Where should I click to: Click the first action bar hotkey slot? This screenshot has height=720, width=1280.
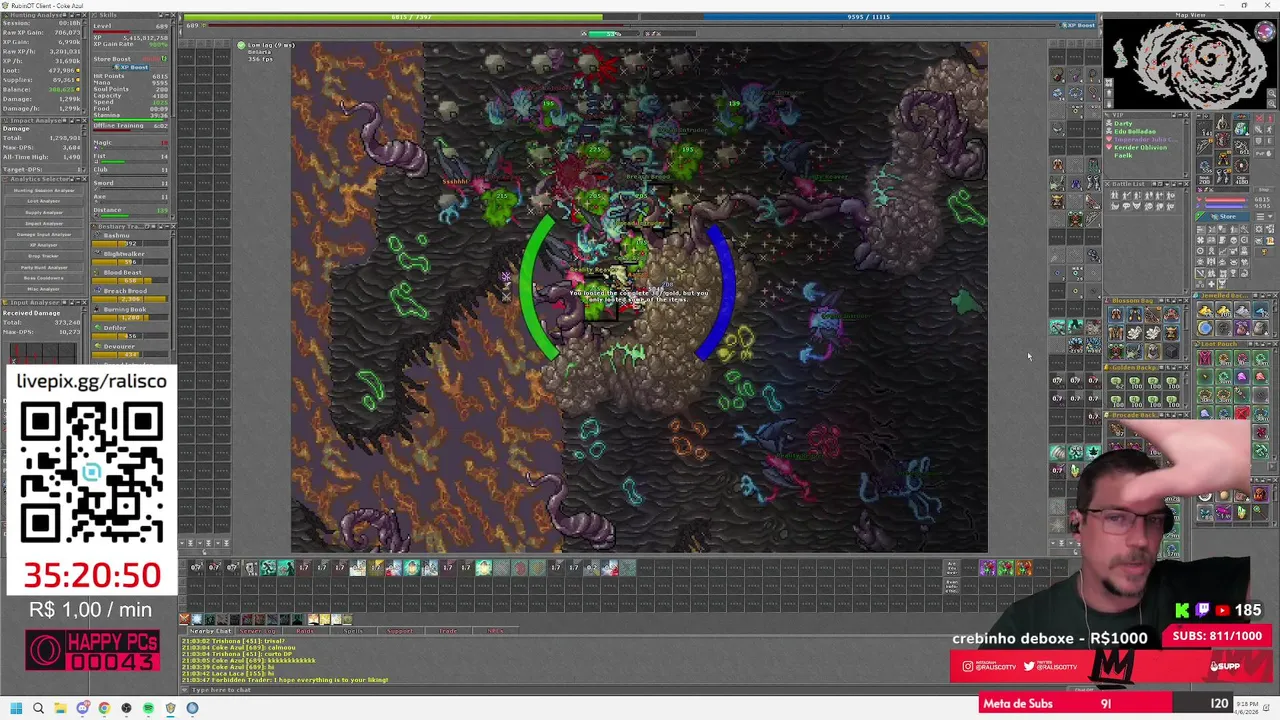pos(196,568)
